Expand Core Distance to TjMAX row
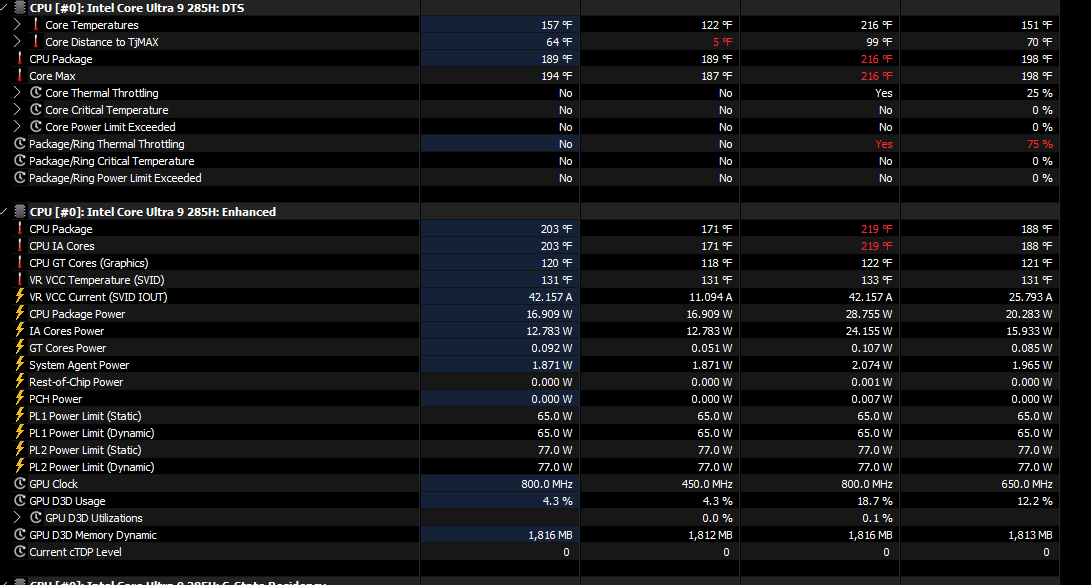This screenshot has height=585, width=1091. click(x=17, y=42)
